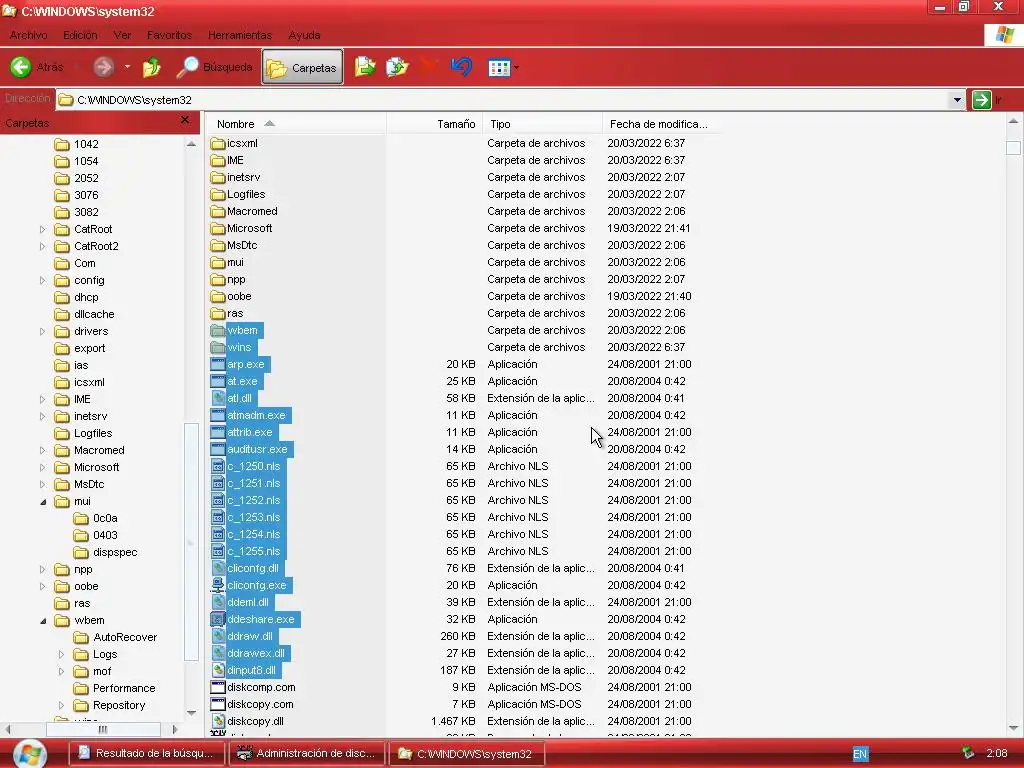Switch to Resultado de la búsqueda window
The height and width of the screenshot is (768, 1024).
(146, 754)
